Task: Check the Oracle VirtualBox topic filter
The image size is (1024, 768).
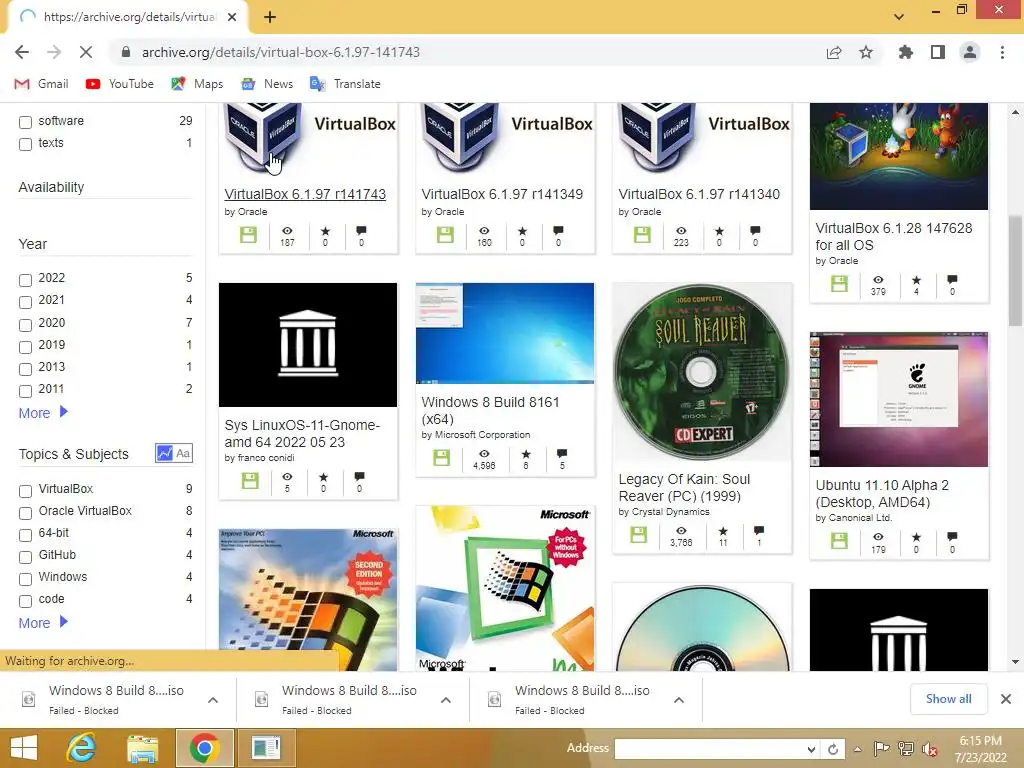Action: [x=25, y=513]
